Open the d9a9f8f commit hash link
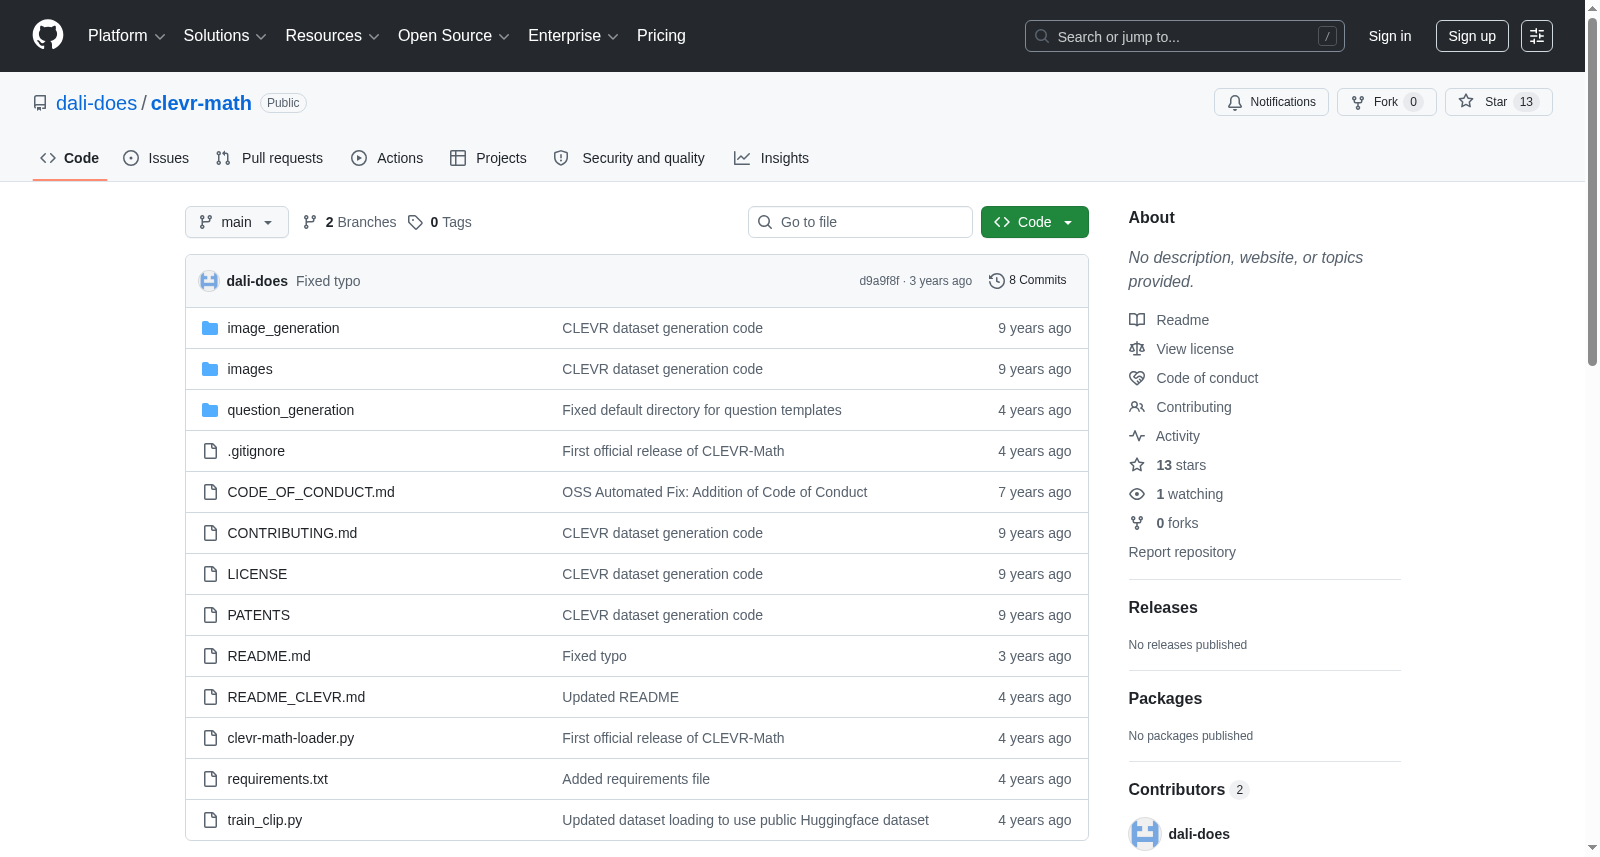 (x=879, y=281)
